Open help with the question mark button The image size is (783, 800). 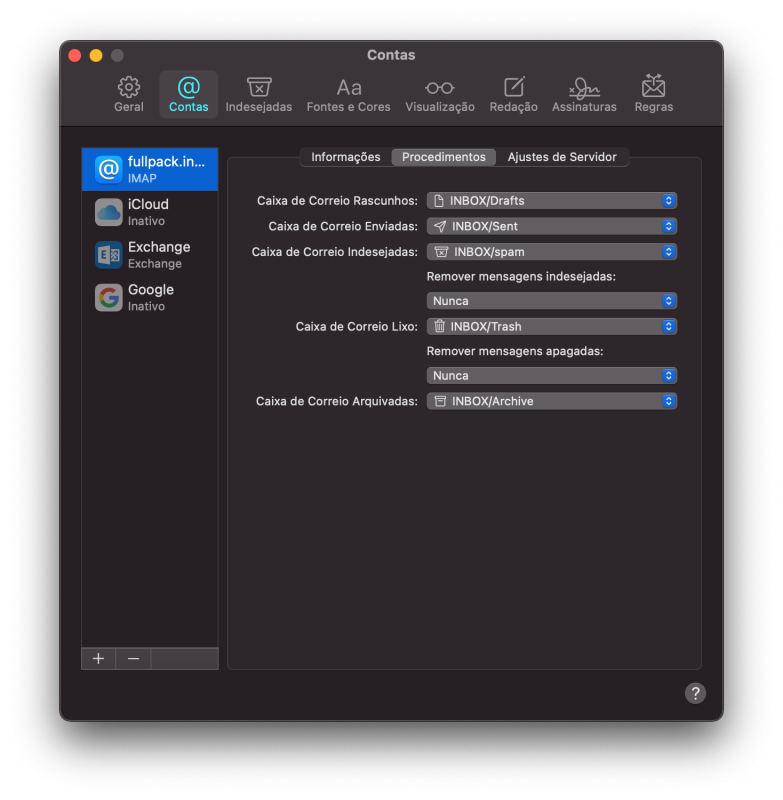[x=695, y=693]
